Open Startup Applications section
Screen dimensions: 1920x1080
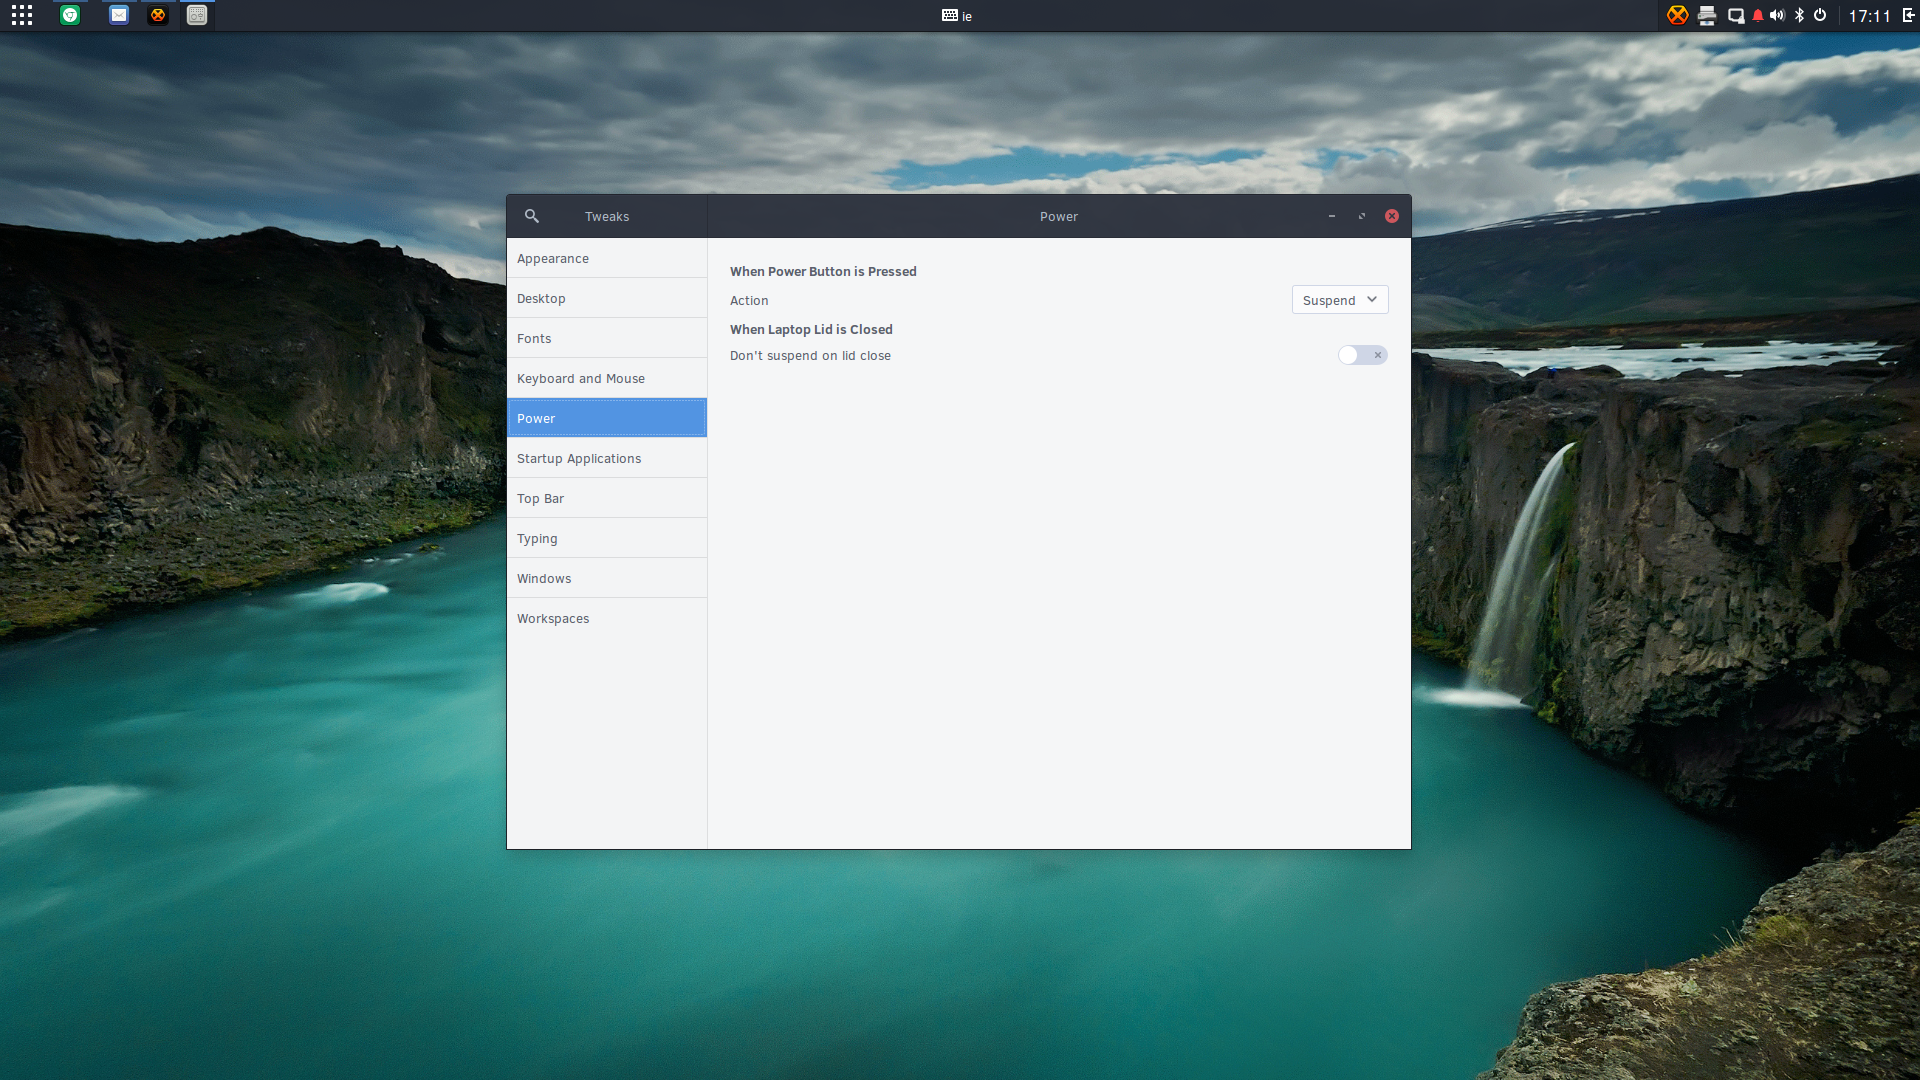point(607,458)
